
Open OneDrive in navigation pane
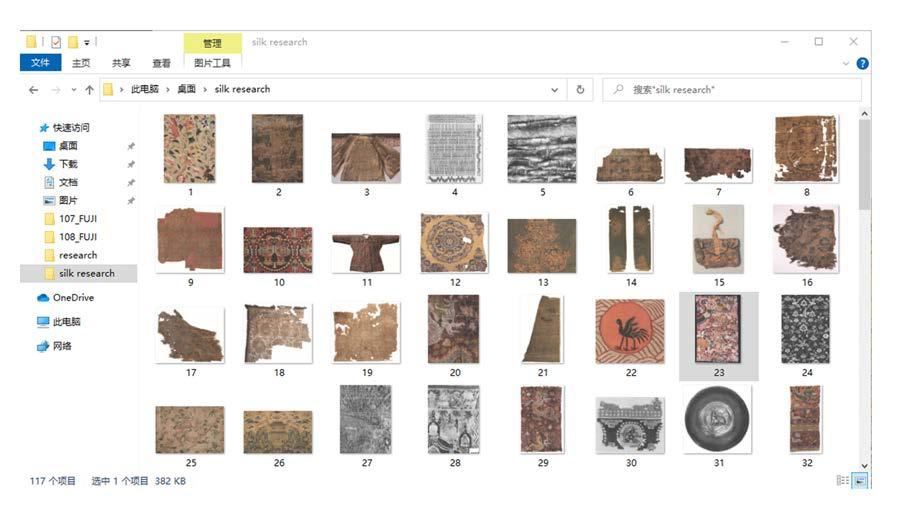(73, 298)
